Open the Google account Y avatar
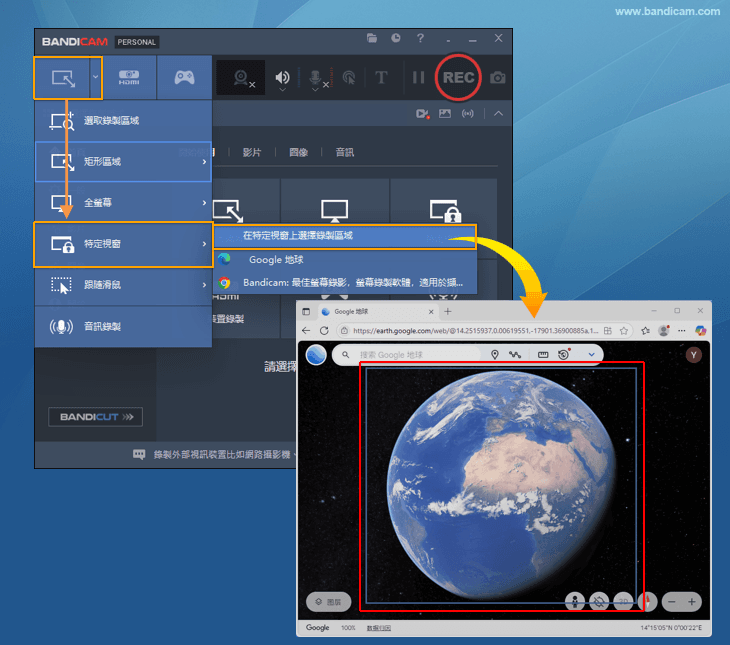Viewport: 730px width, 645px height. coord(694,355)
